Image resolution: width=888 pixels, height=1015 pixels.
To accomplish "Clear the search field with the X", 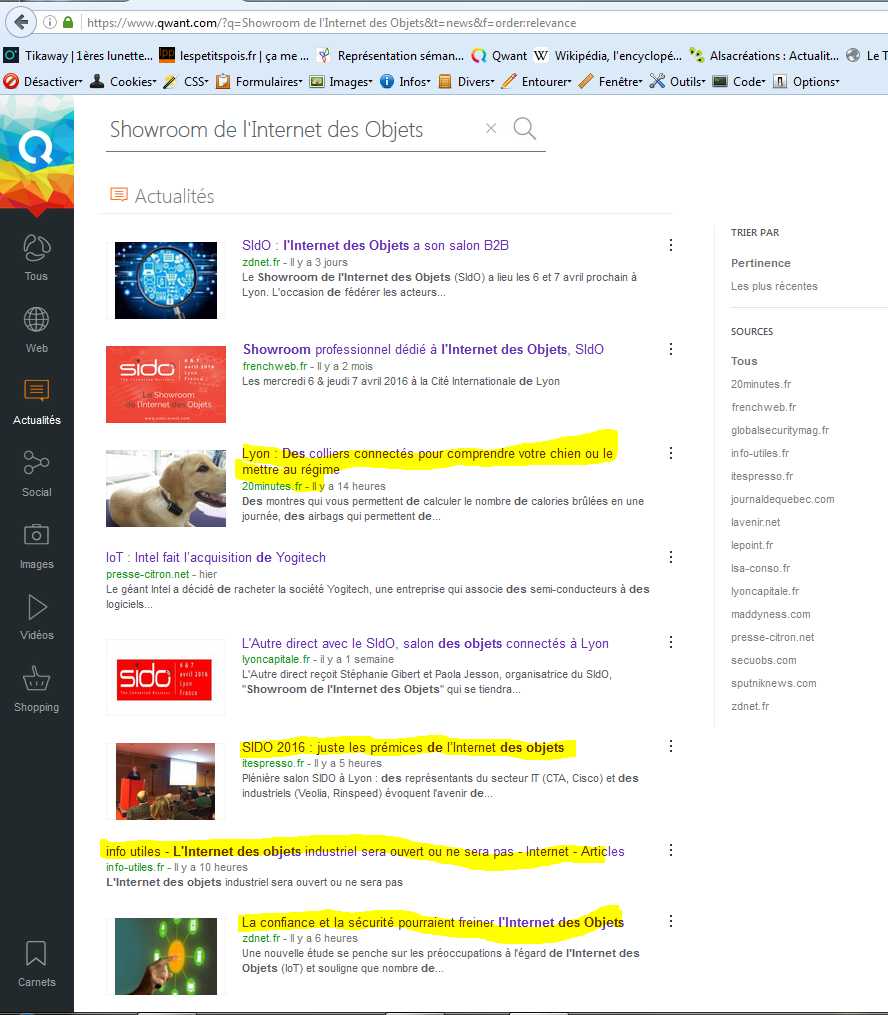I will point(490,128).
